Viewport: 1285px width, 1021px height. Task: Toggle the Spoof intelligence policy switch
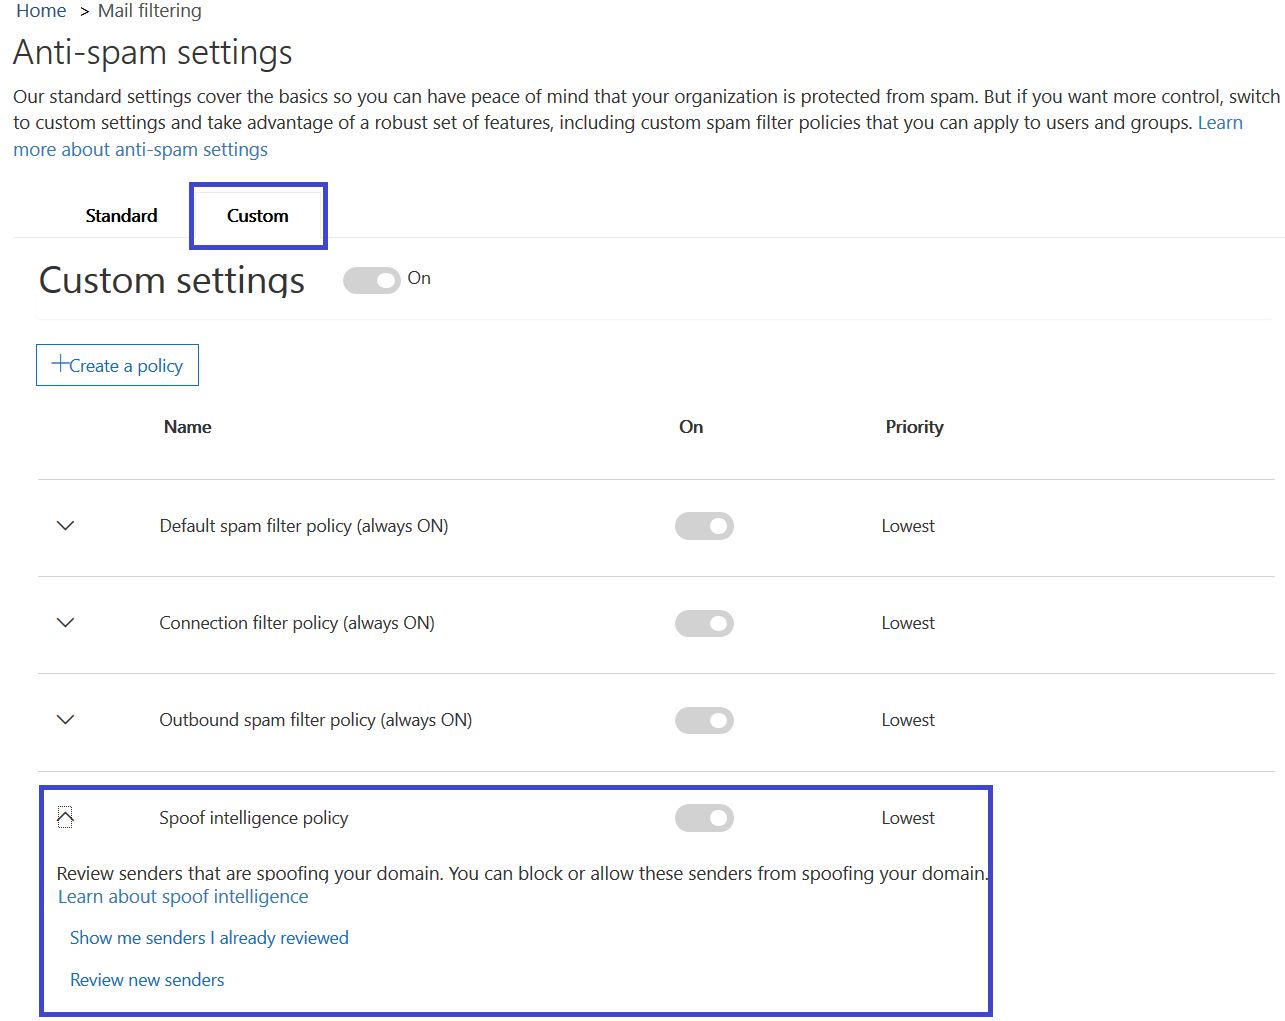[x=704, y=817]
